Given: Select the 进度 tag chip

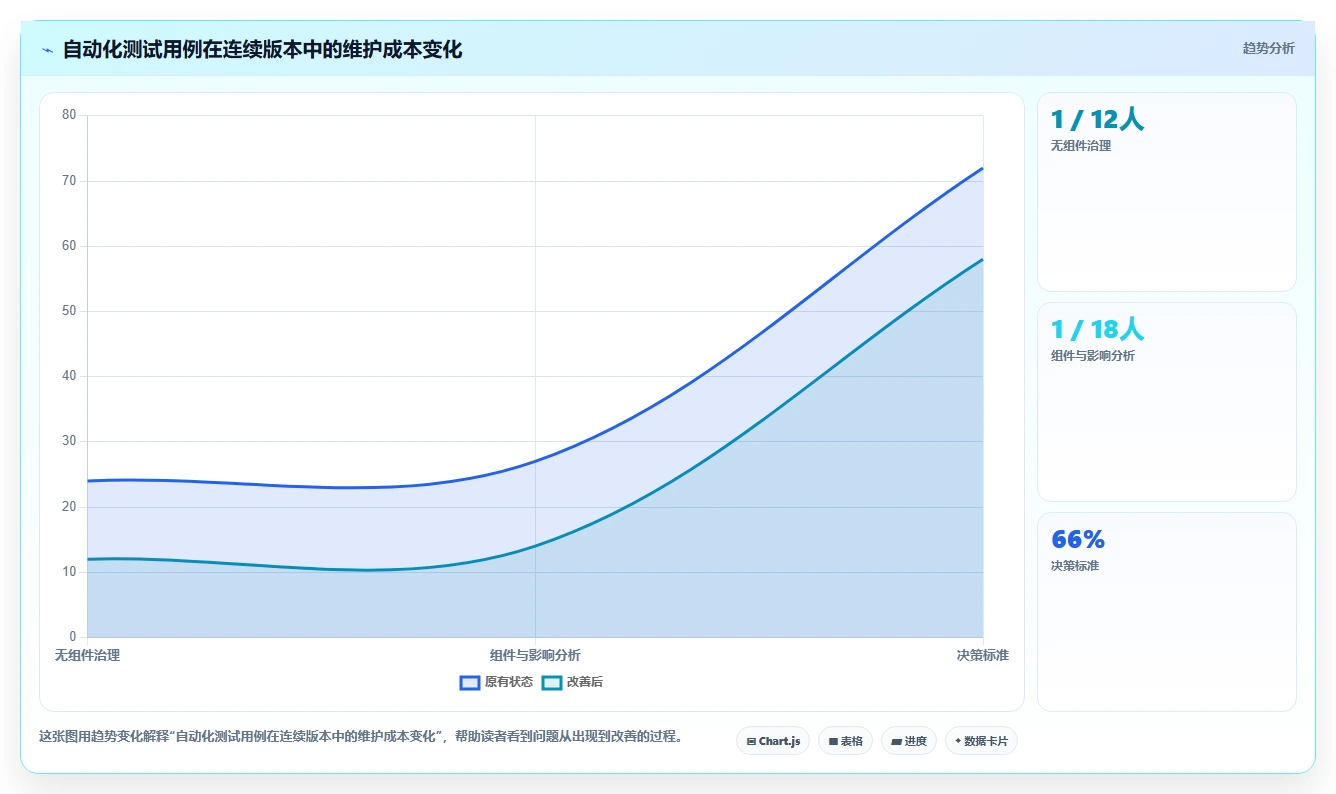Looking at the screenshot, I should 909,741.
